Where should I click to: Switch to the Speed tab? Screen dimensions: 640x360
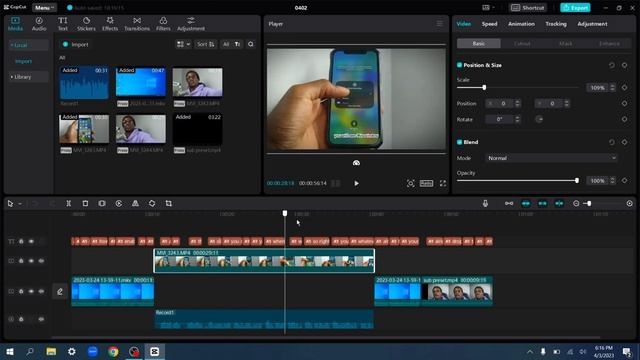489,24
